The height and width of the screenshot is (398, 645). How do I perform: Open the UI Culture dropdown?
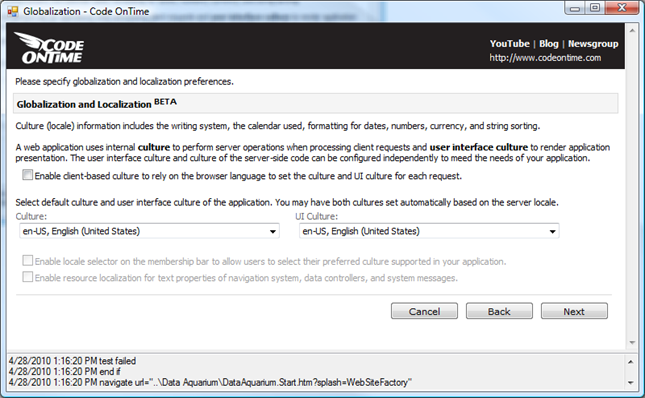[429, 231]
